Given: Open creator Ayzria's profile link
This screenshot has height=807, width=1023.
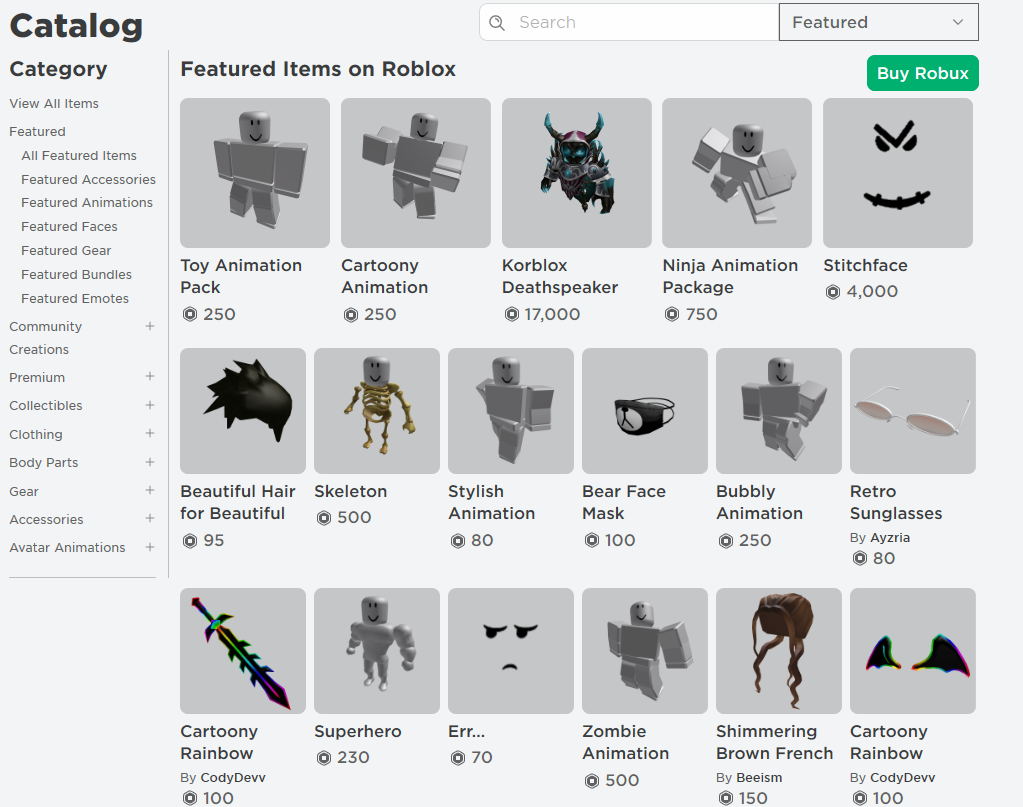Looking at the screenshot, I should 890,538.
